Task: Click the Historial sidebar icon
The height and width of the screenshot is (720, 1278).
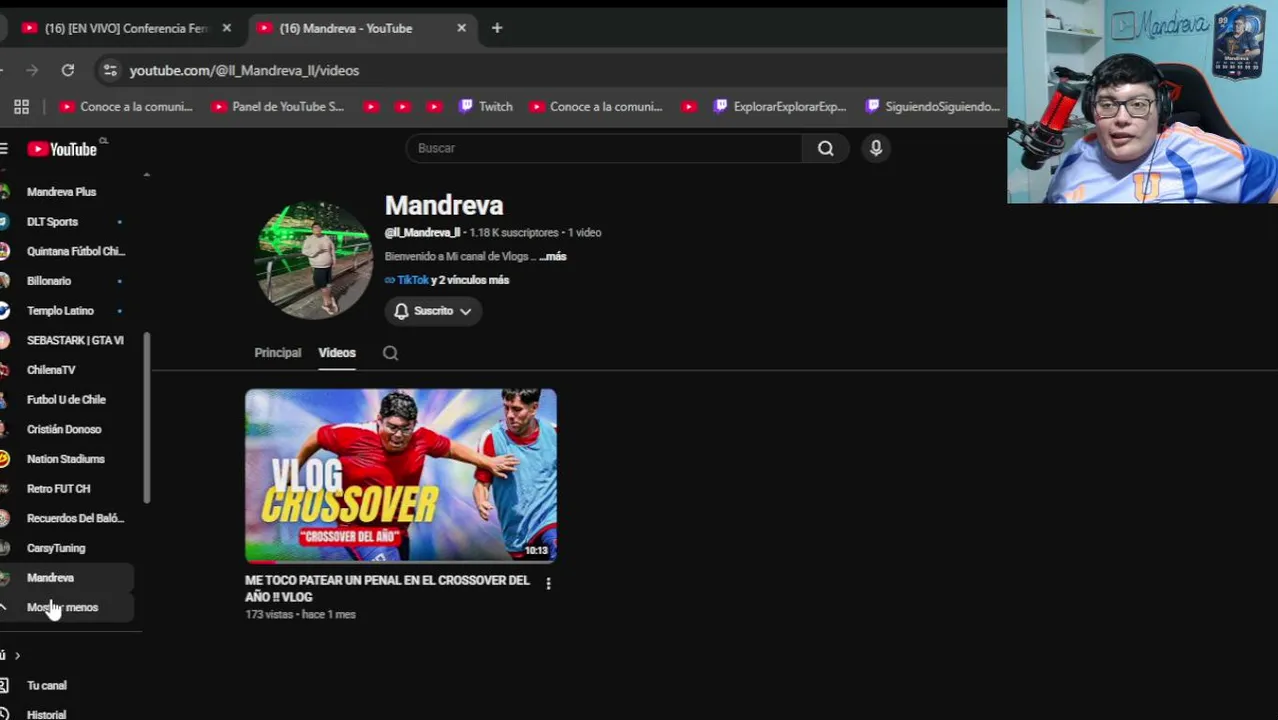Action: [x=5, y=714]
